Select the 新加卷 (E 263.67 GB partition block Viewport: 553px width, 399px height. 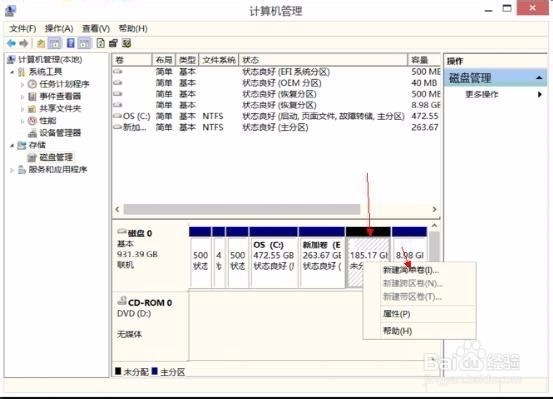(322, 258)
